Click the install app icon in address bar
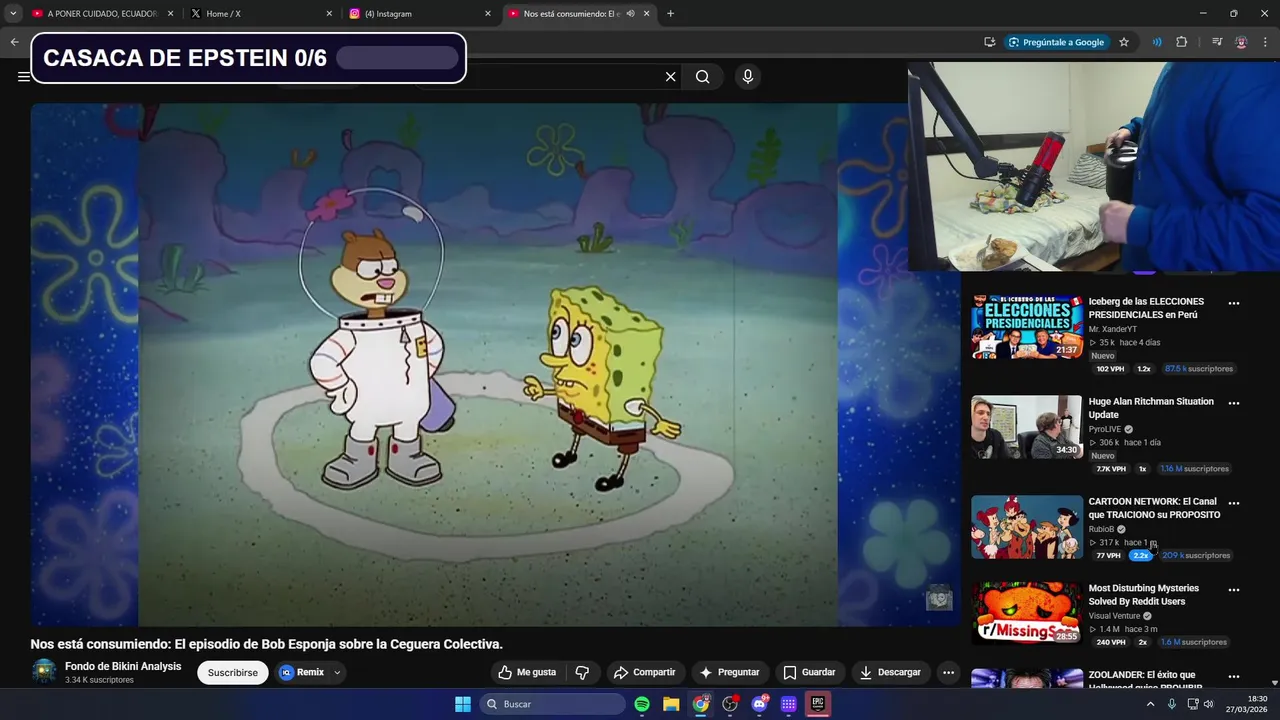The image size is (1280, 720). [989, 42]
